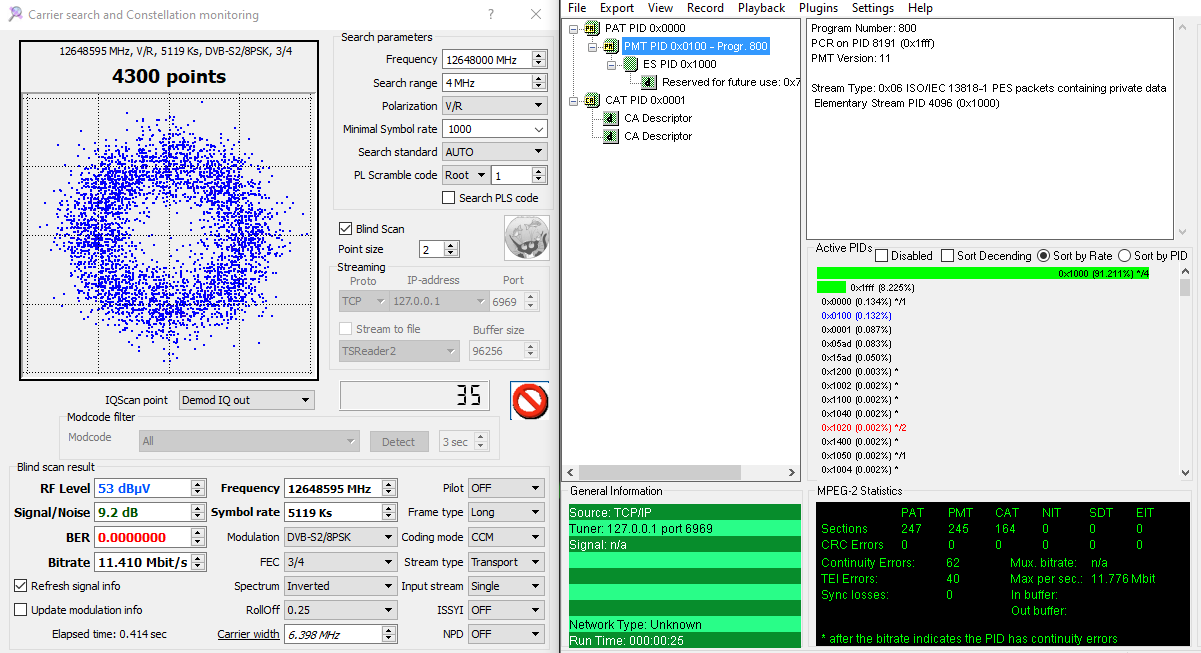Open the Plugins menu

[x=818, y=8]
